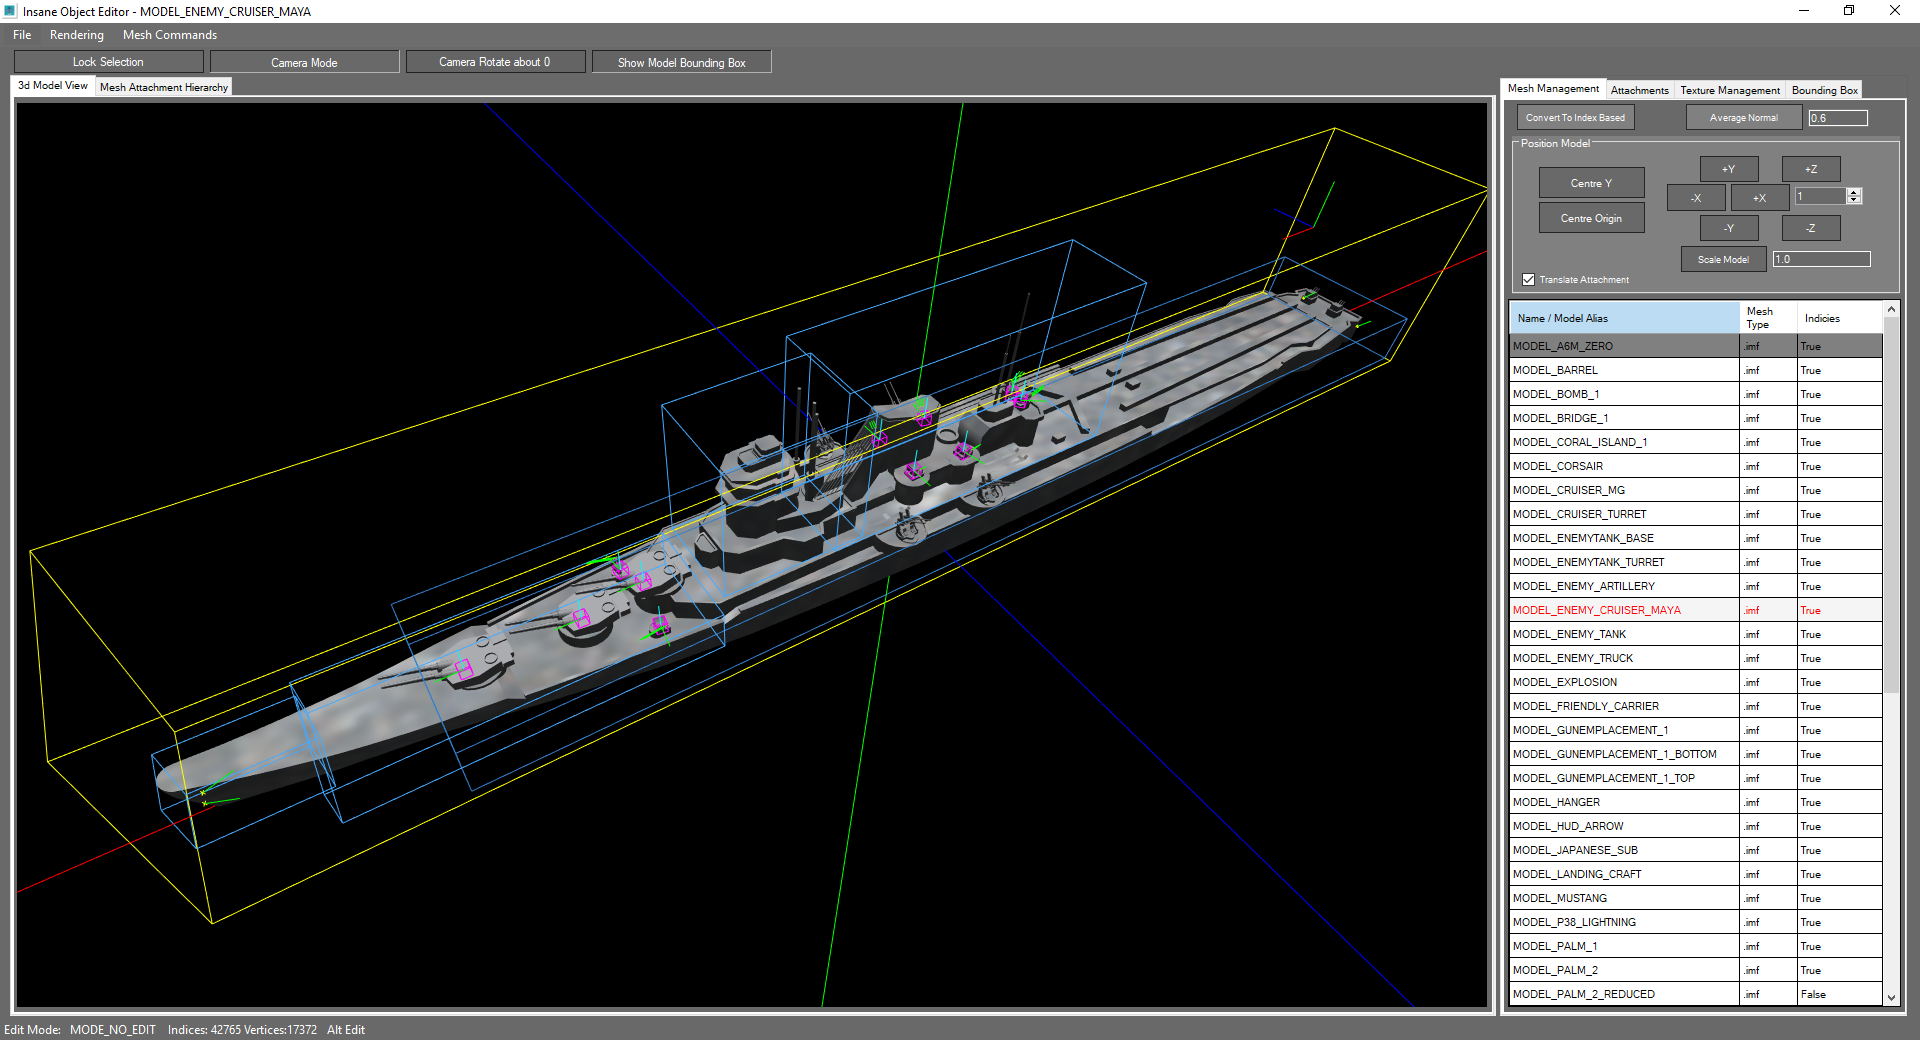Move model with +Z button
This screenshot has height=1040, width=1920.
(1810, 169)
